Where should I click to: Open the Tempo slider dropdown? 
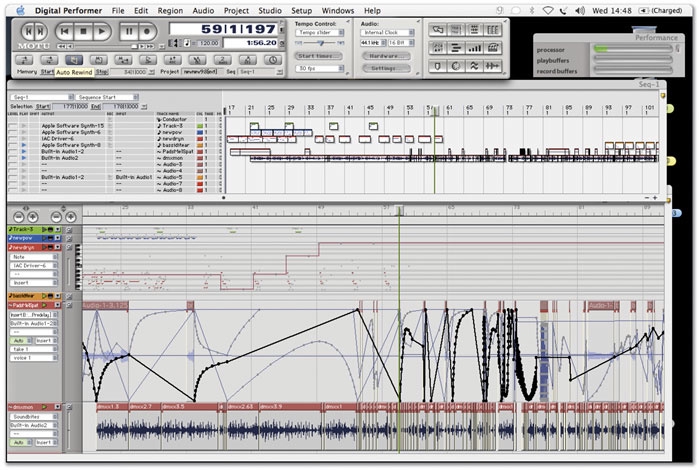319,33
